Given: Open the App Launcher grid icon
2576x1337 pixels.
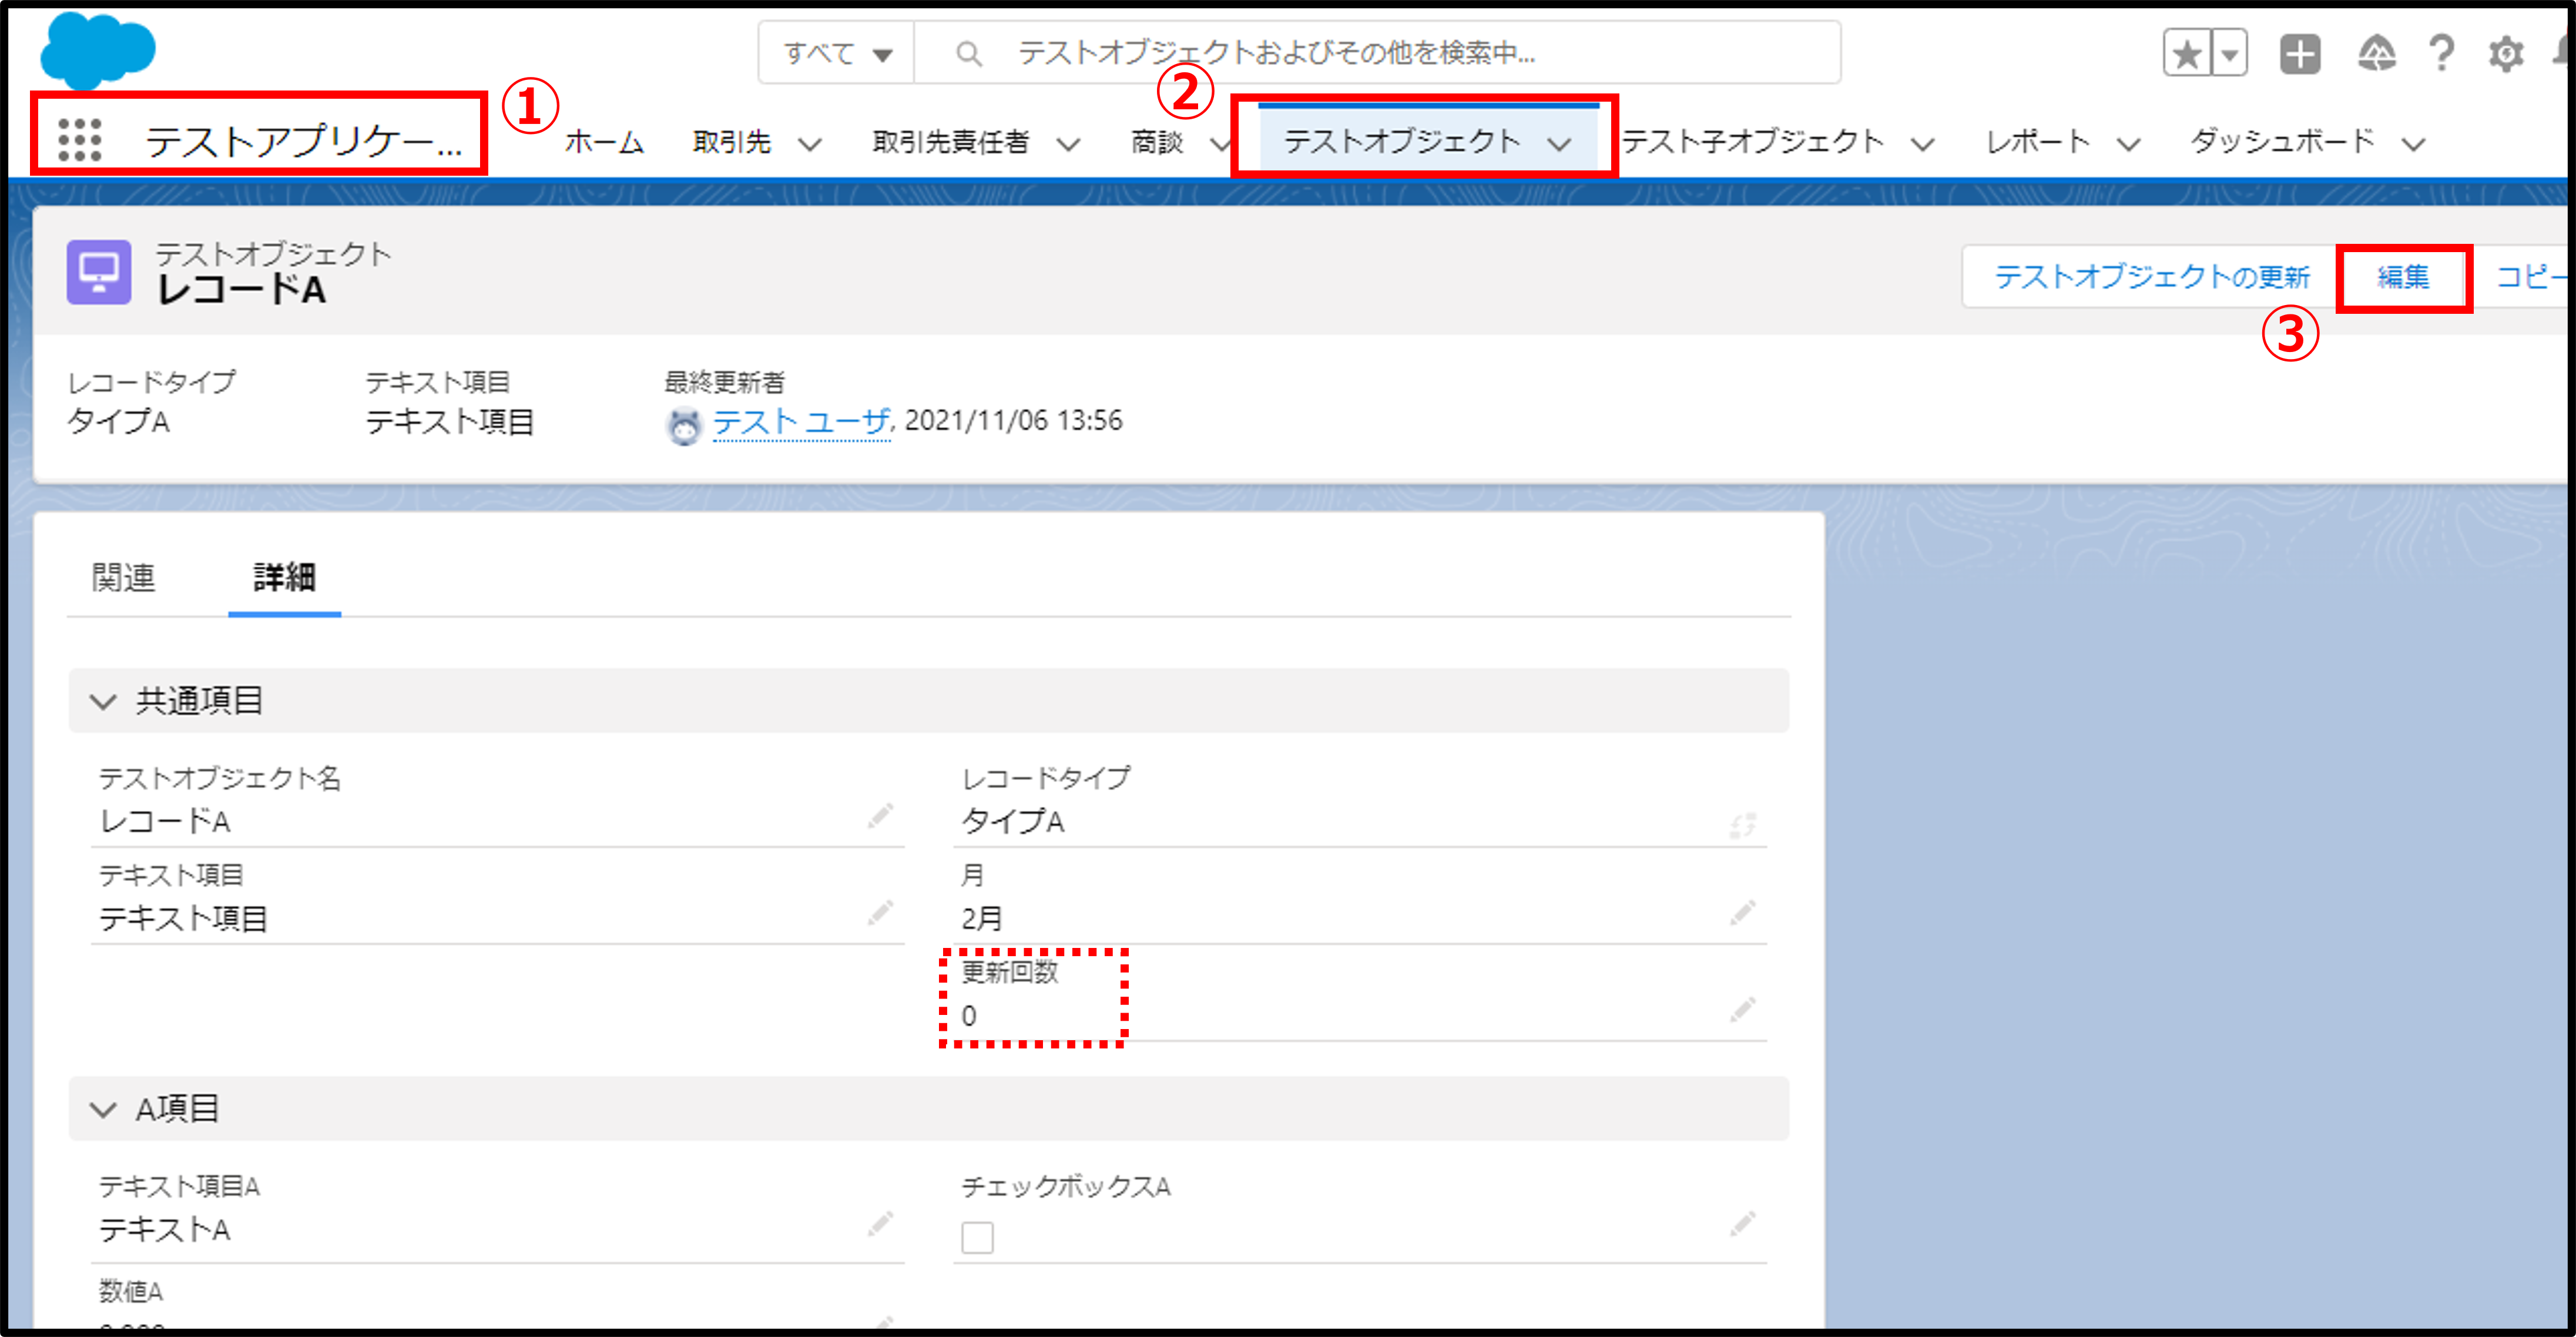Looking at the screenshot, I should [x=80, y=139].
